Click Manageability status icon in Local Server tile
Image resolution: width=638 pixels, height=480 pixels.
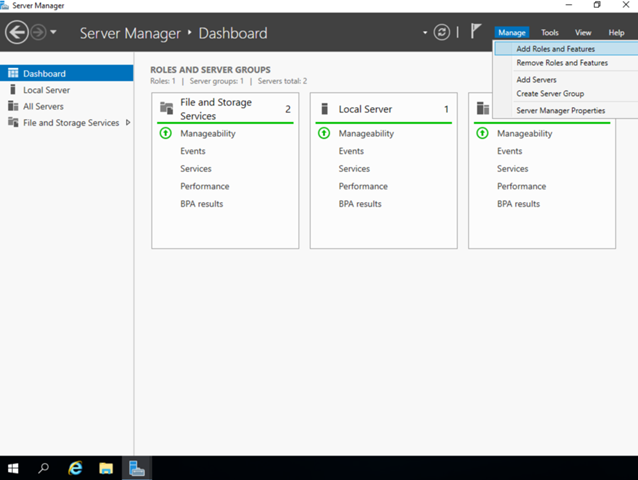[324, 133]
